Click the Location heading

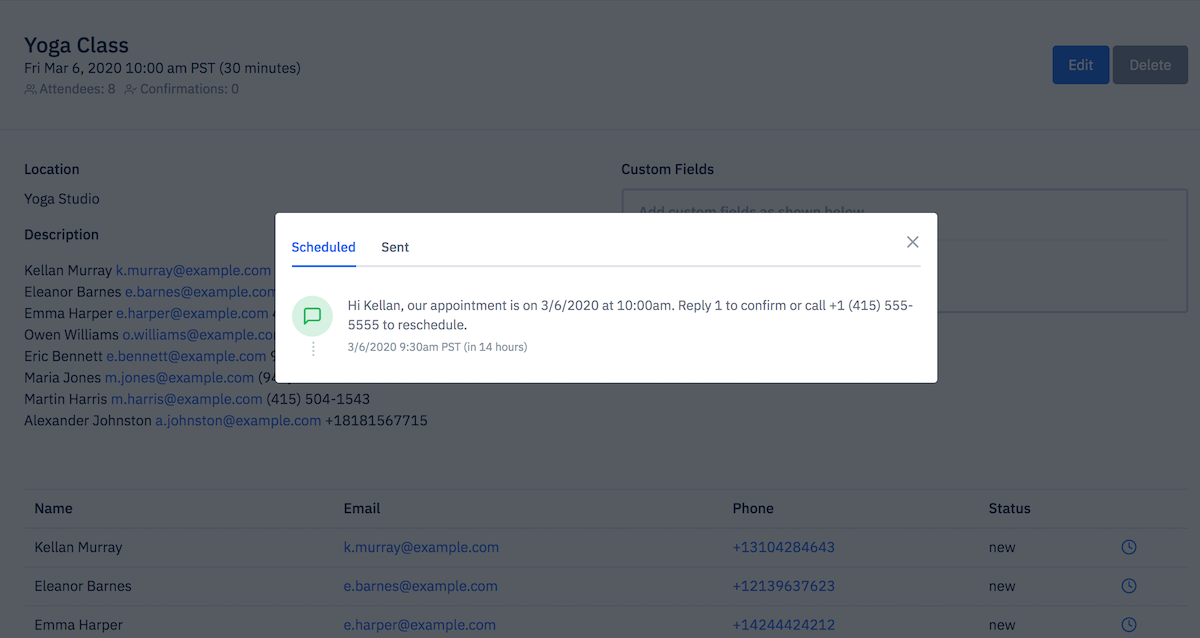(x=52, y=169)
